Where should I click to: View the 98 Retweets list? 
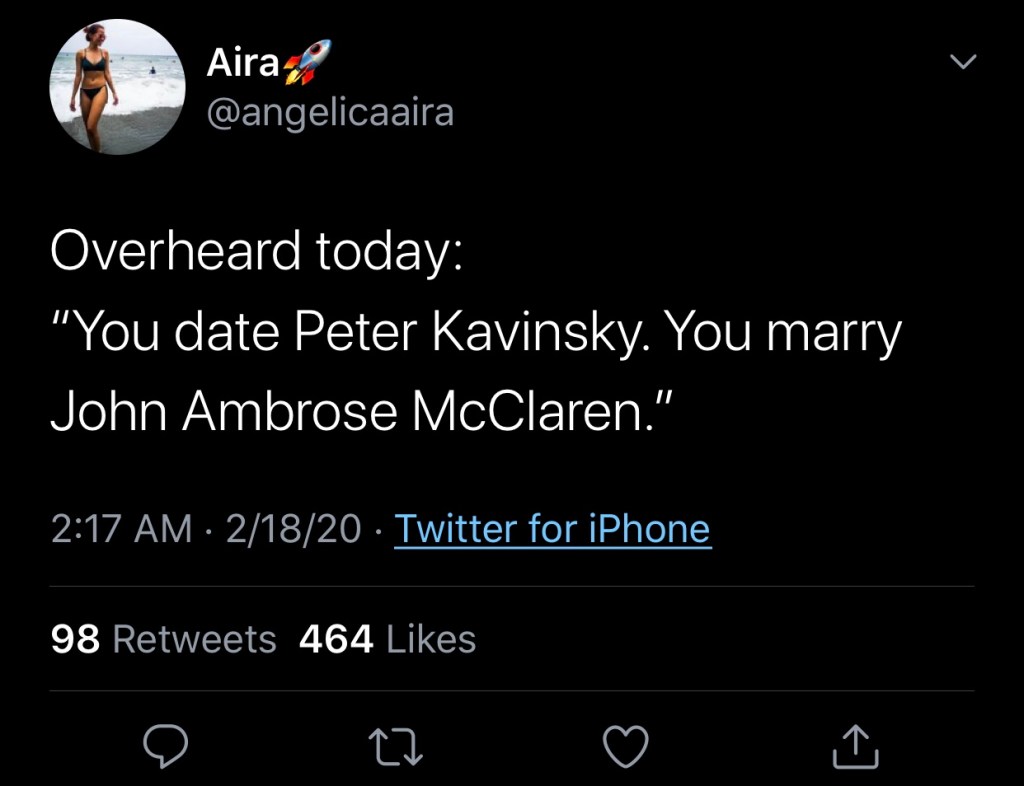click(163, 639)
